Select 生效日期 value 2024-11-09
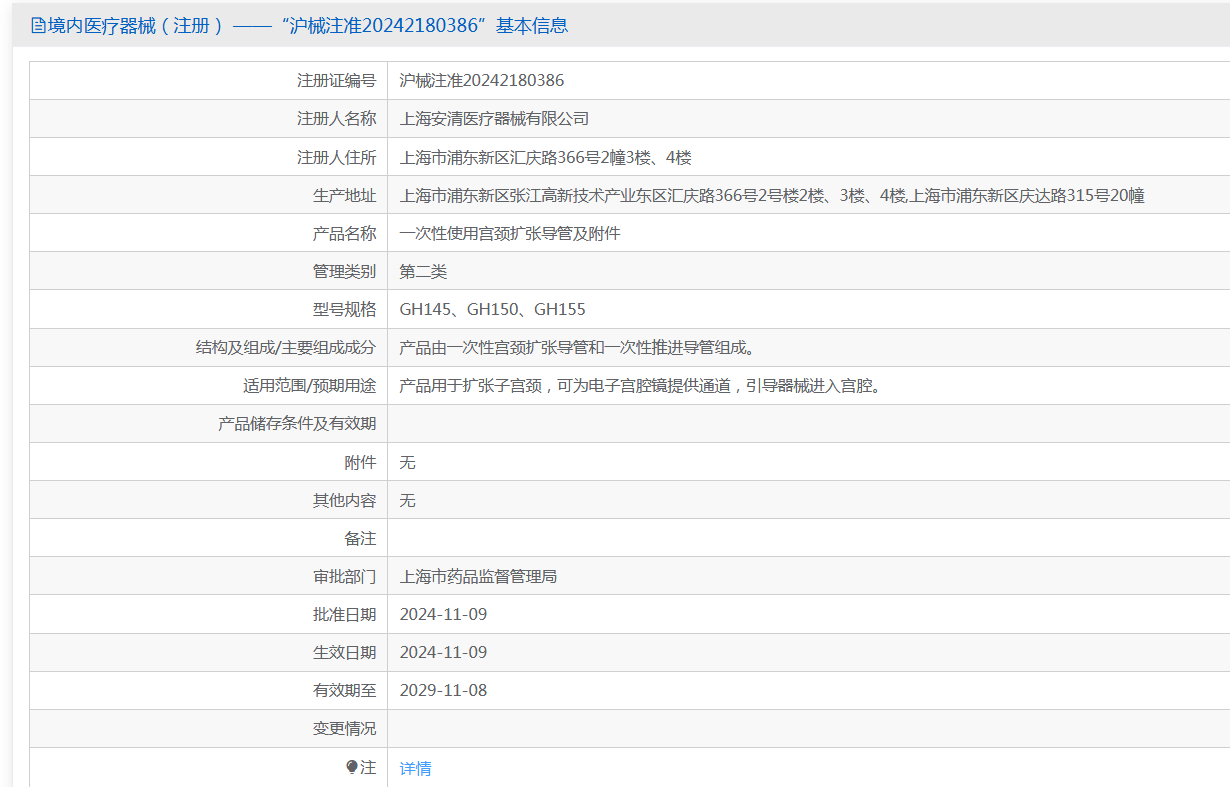The height and width of the screenshot is (787, 1230). (444, 652)
